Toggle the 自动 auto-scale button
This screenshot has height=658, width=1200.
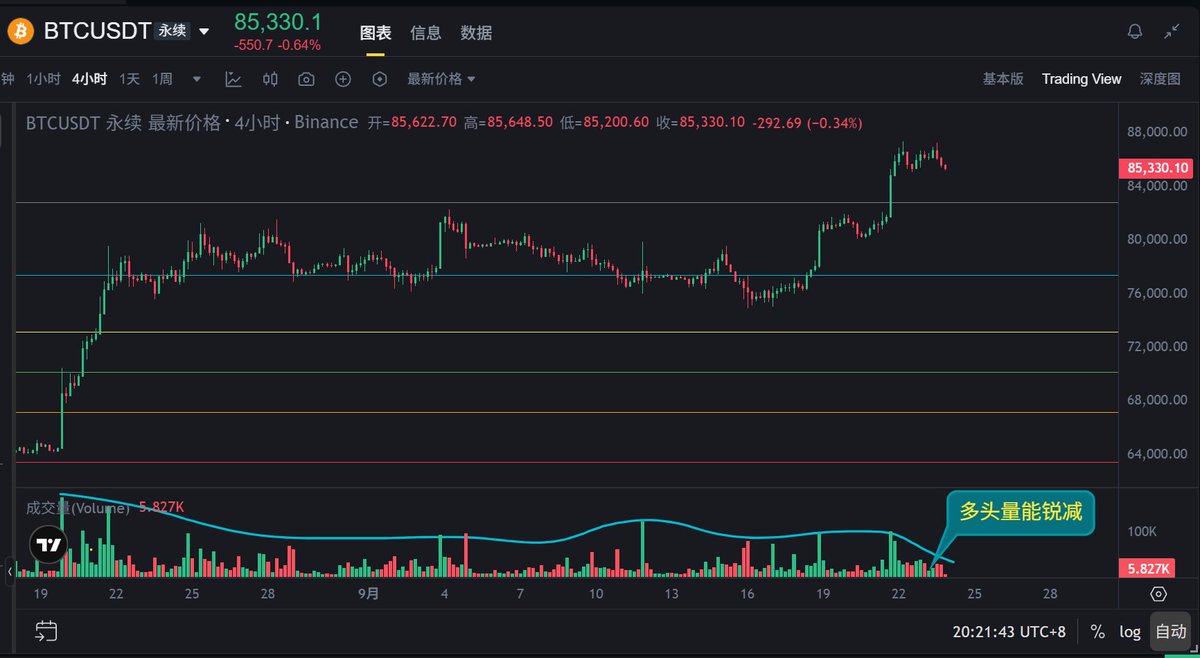[x=1171, y=632]
